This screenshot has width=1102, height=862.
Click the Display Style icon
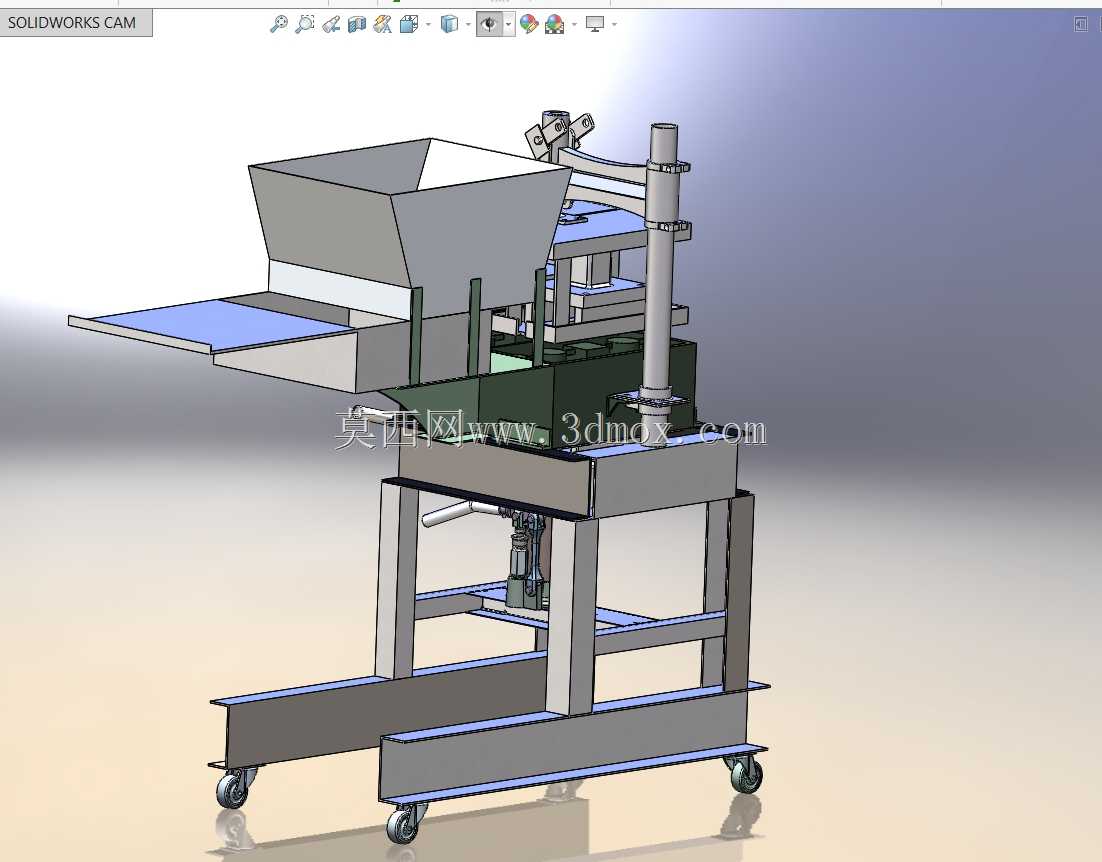pos(449,25)
